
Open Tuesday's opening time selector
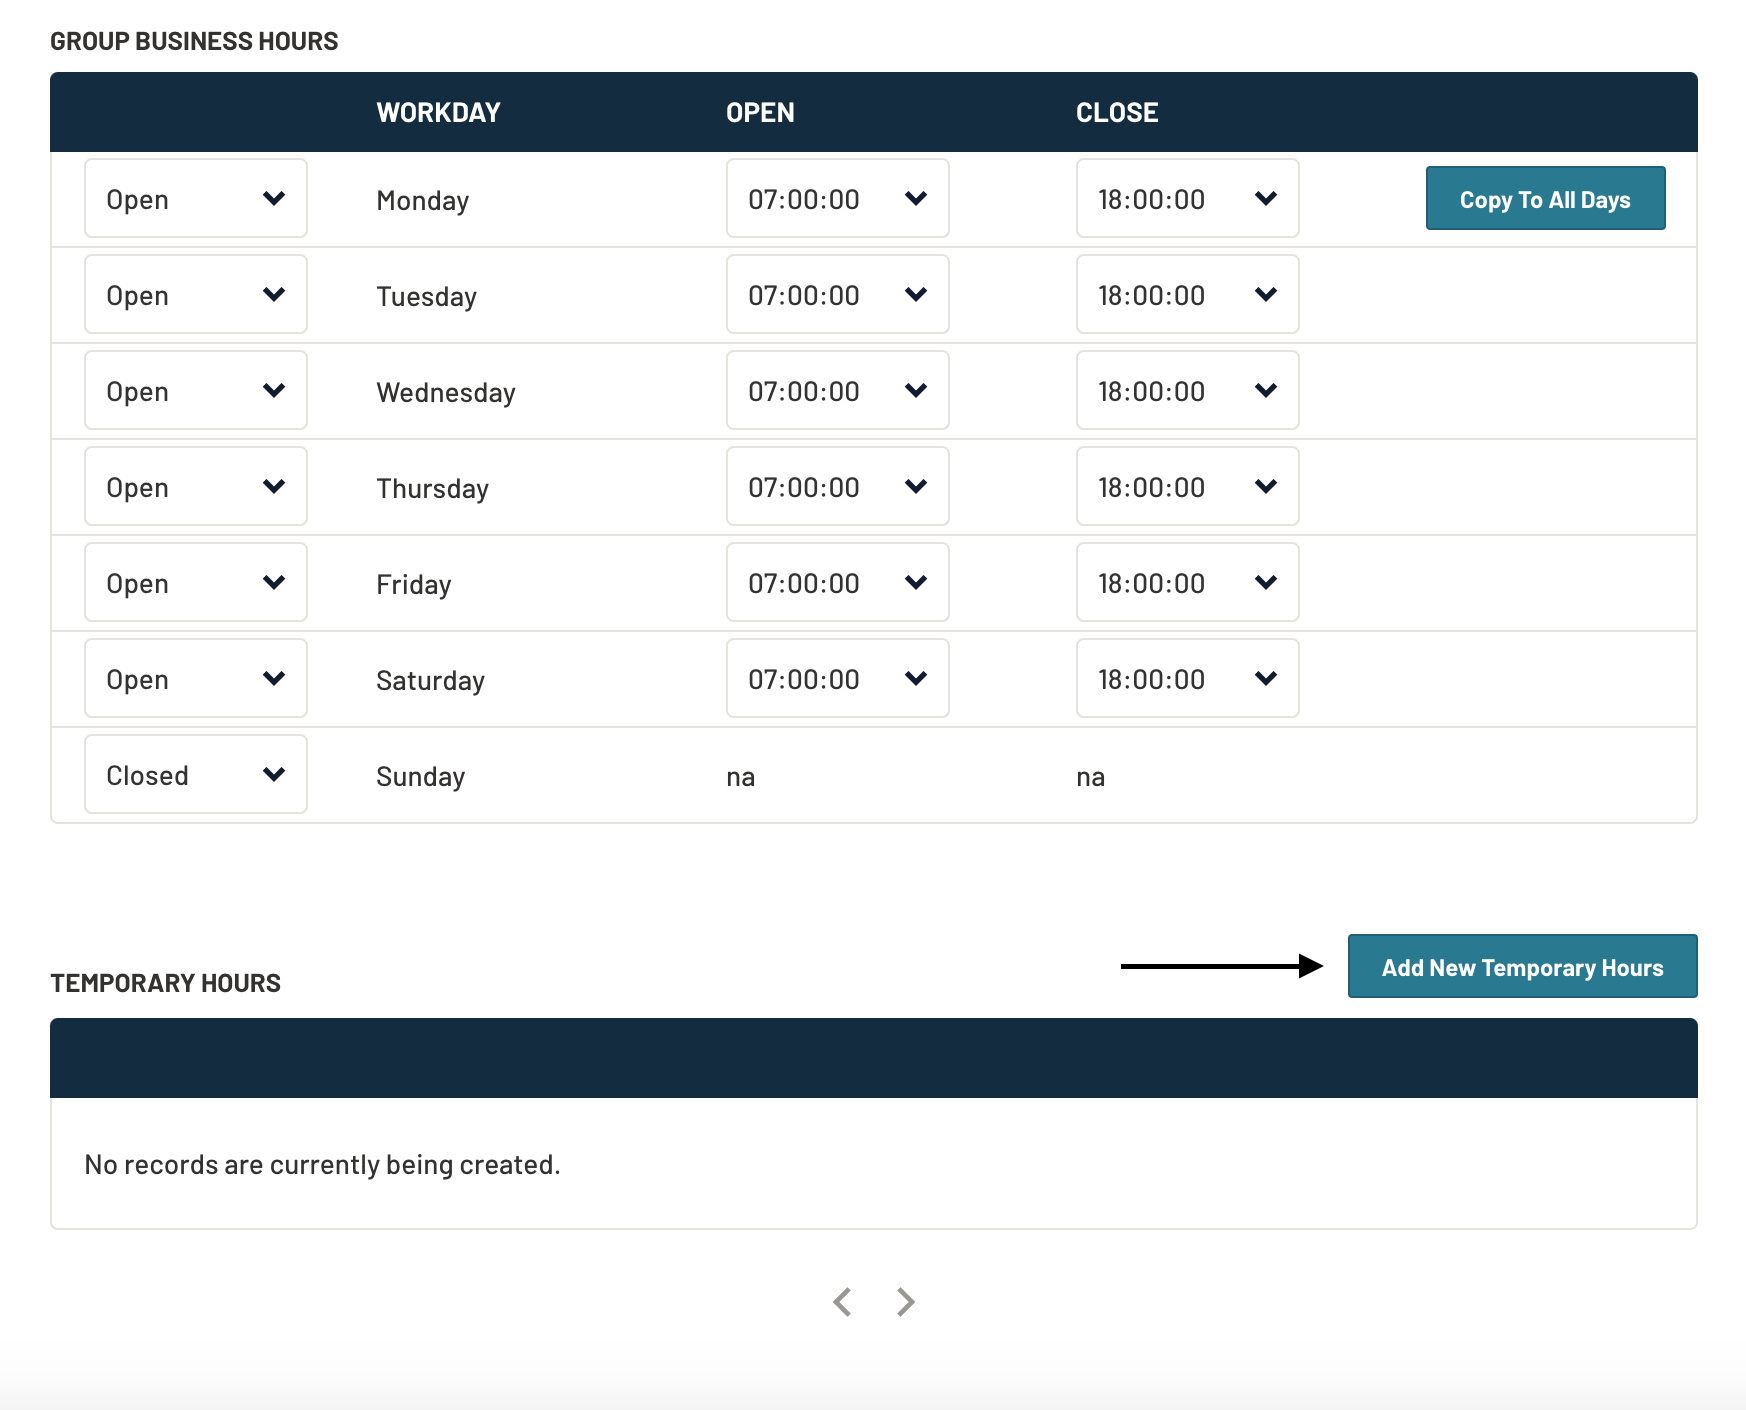click(x=837, y=295)
